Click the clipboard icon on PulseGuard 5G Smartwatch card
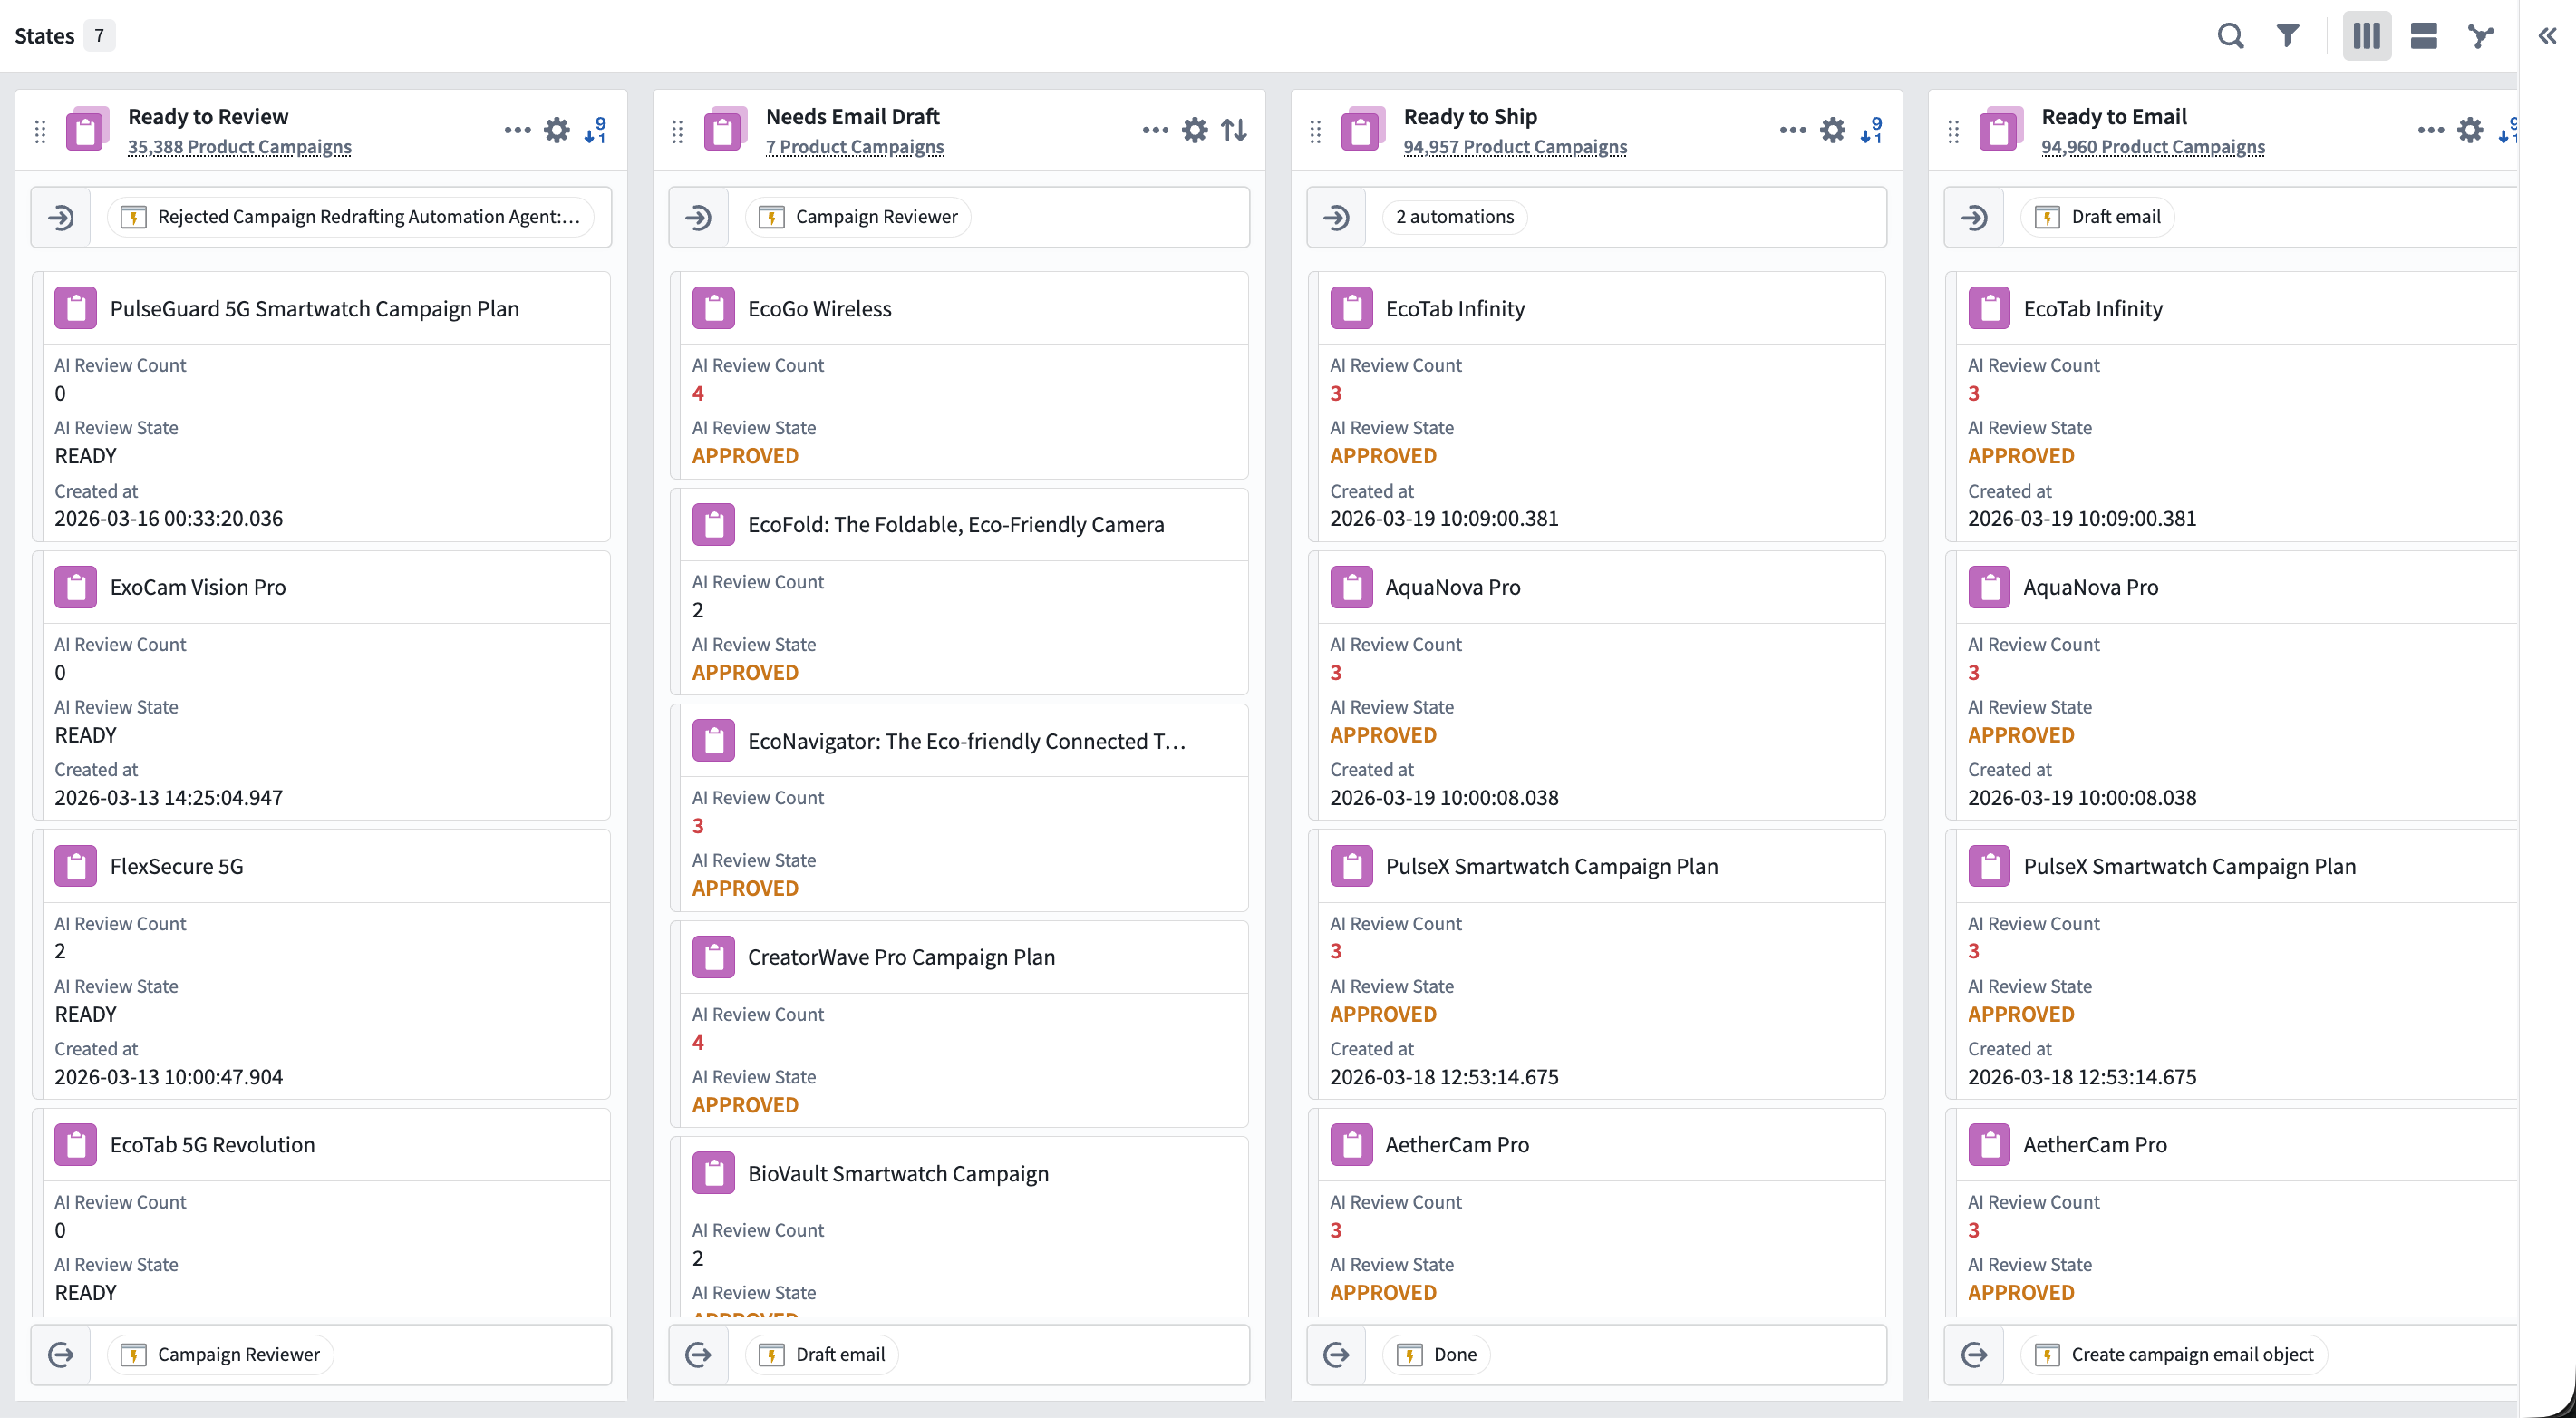Viewport: 2576px width, 1418px height. point(75,308)
